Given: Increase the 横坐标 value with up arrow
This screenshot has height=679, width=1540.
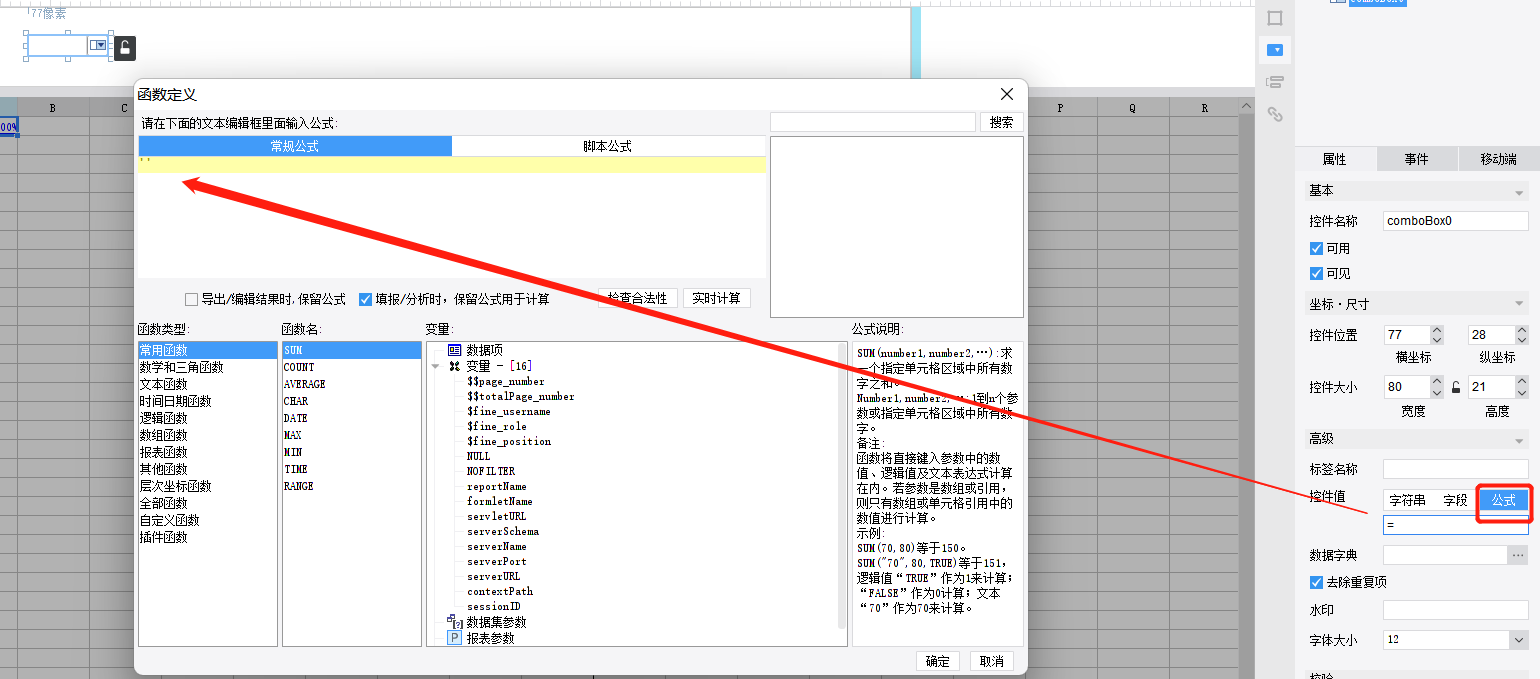Looking at the screenshot, I should tap(1437, 330).
